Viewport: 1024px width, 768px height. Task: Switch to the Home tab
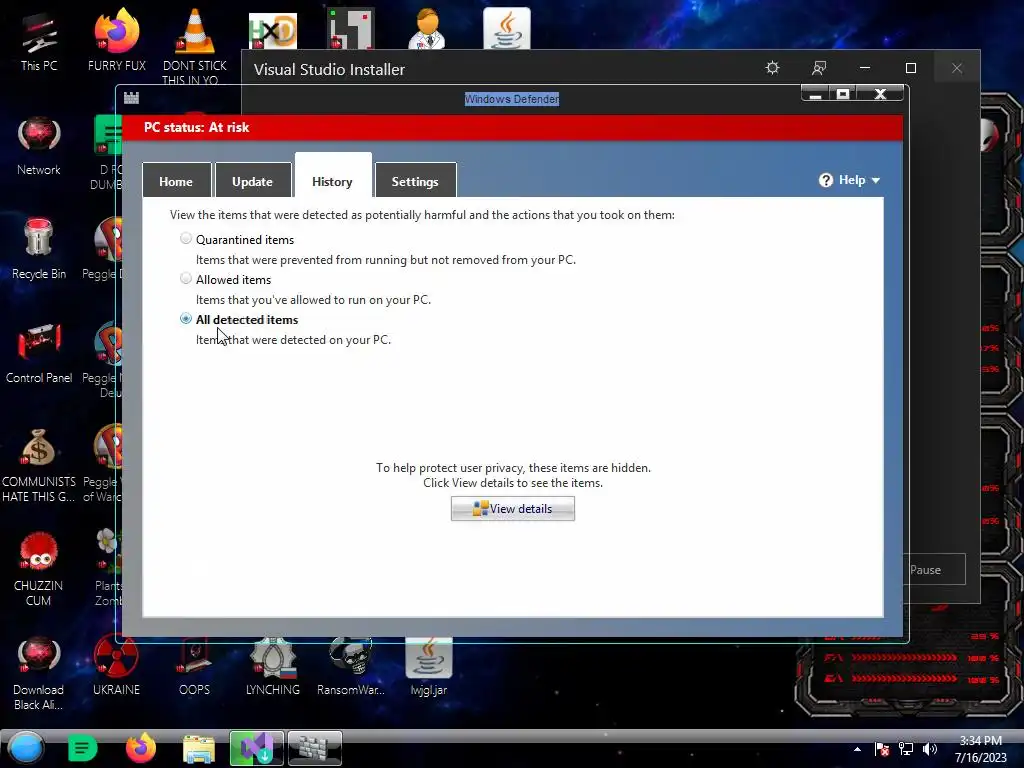(x=176, y=181)
